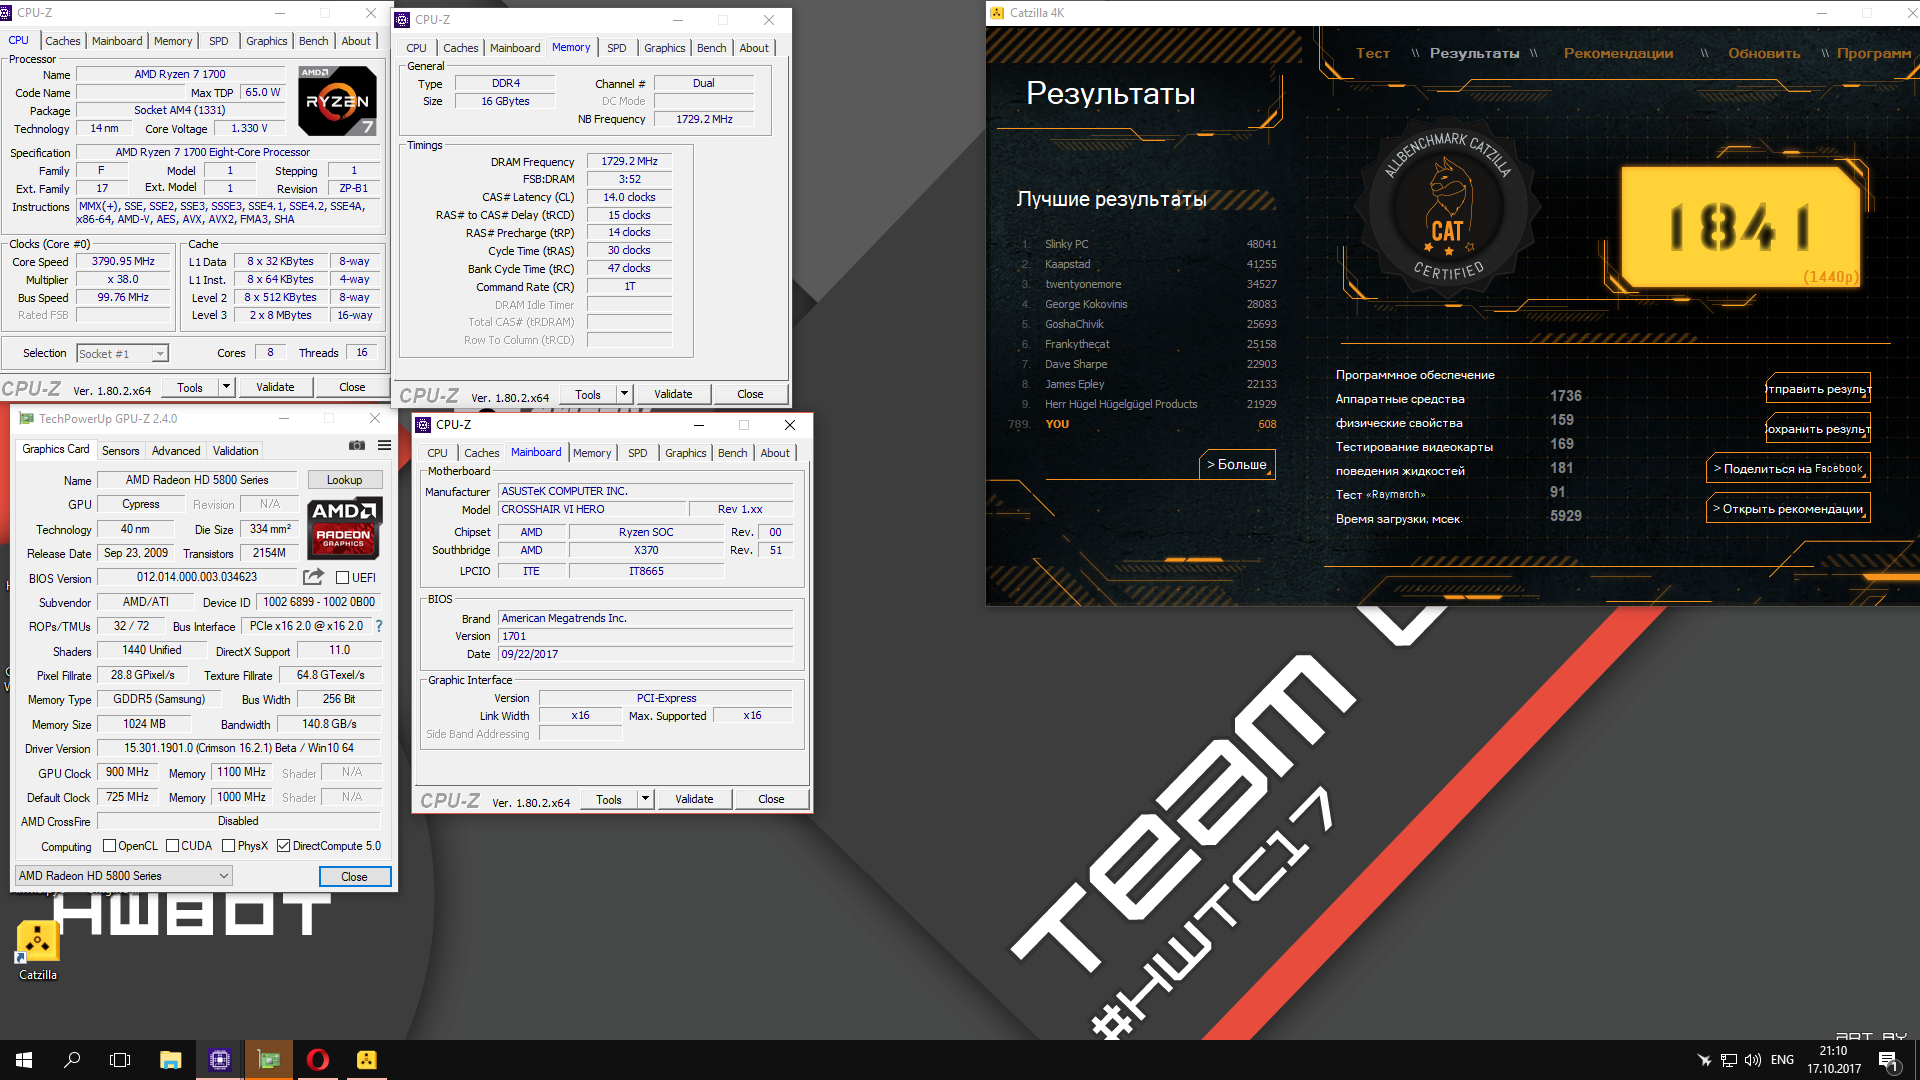Open the Advanced tab in GPU-Z

[176, 451]
